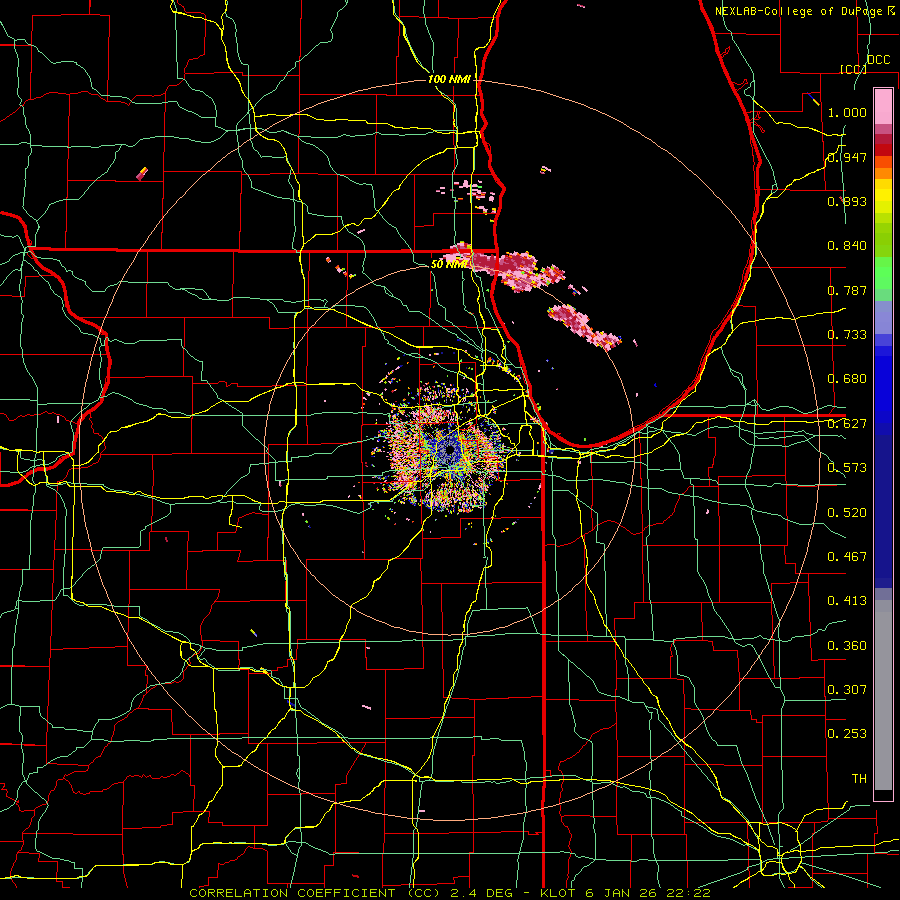Image resolution: width=900 pixels, height=900 pixels.
Task: Click the 0.413 scale value
Action: click(x=847, y=601)
